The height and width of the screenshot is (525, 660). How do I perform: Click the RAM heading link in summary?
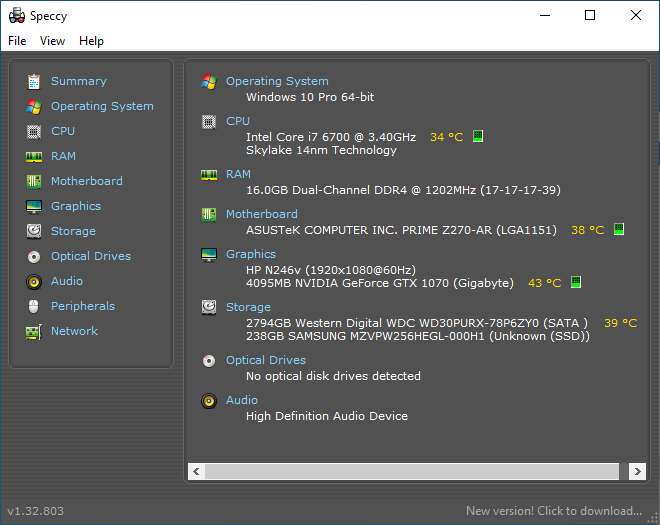[x=238, y=174]
